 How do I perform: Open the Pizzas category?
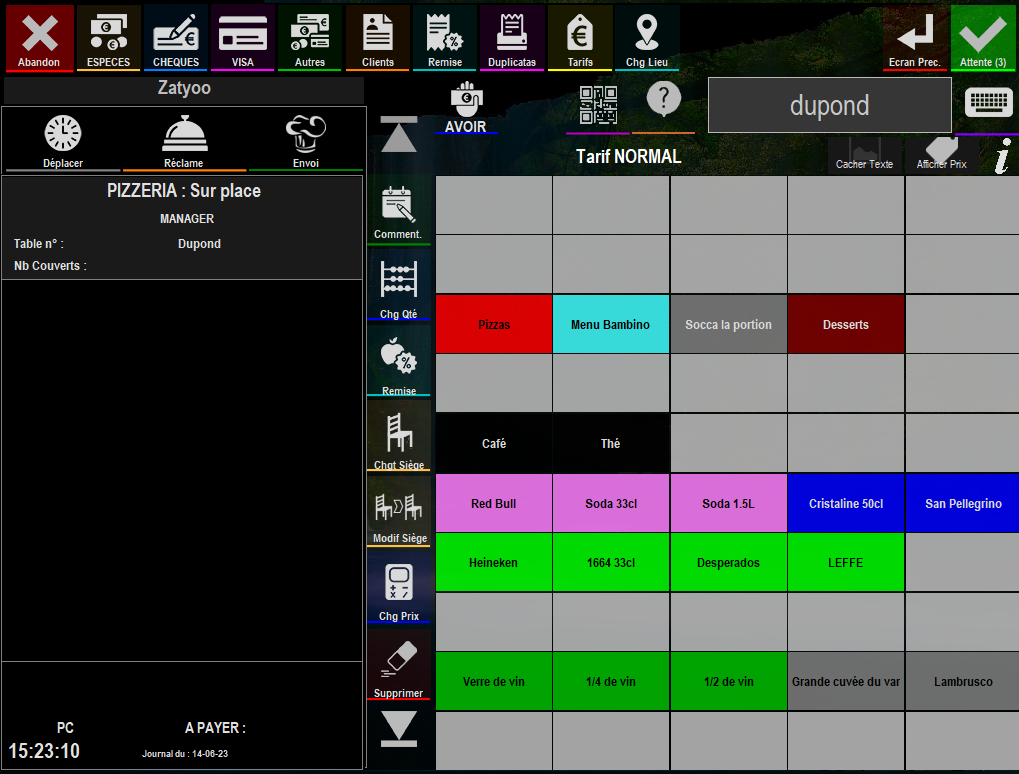tap(494, 324)
